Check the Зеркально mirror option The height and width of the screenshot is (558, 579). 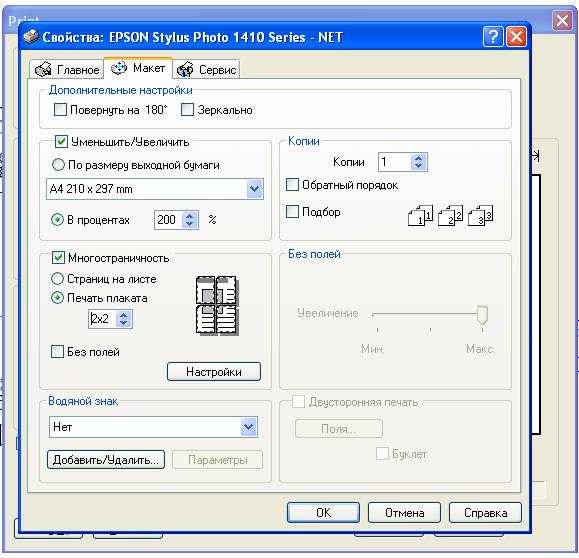187,110
